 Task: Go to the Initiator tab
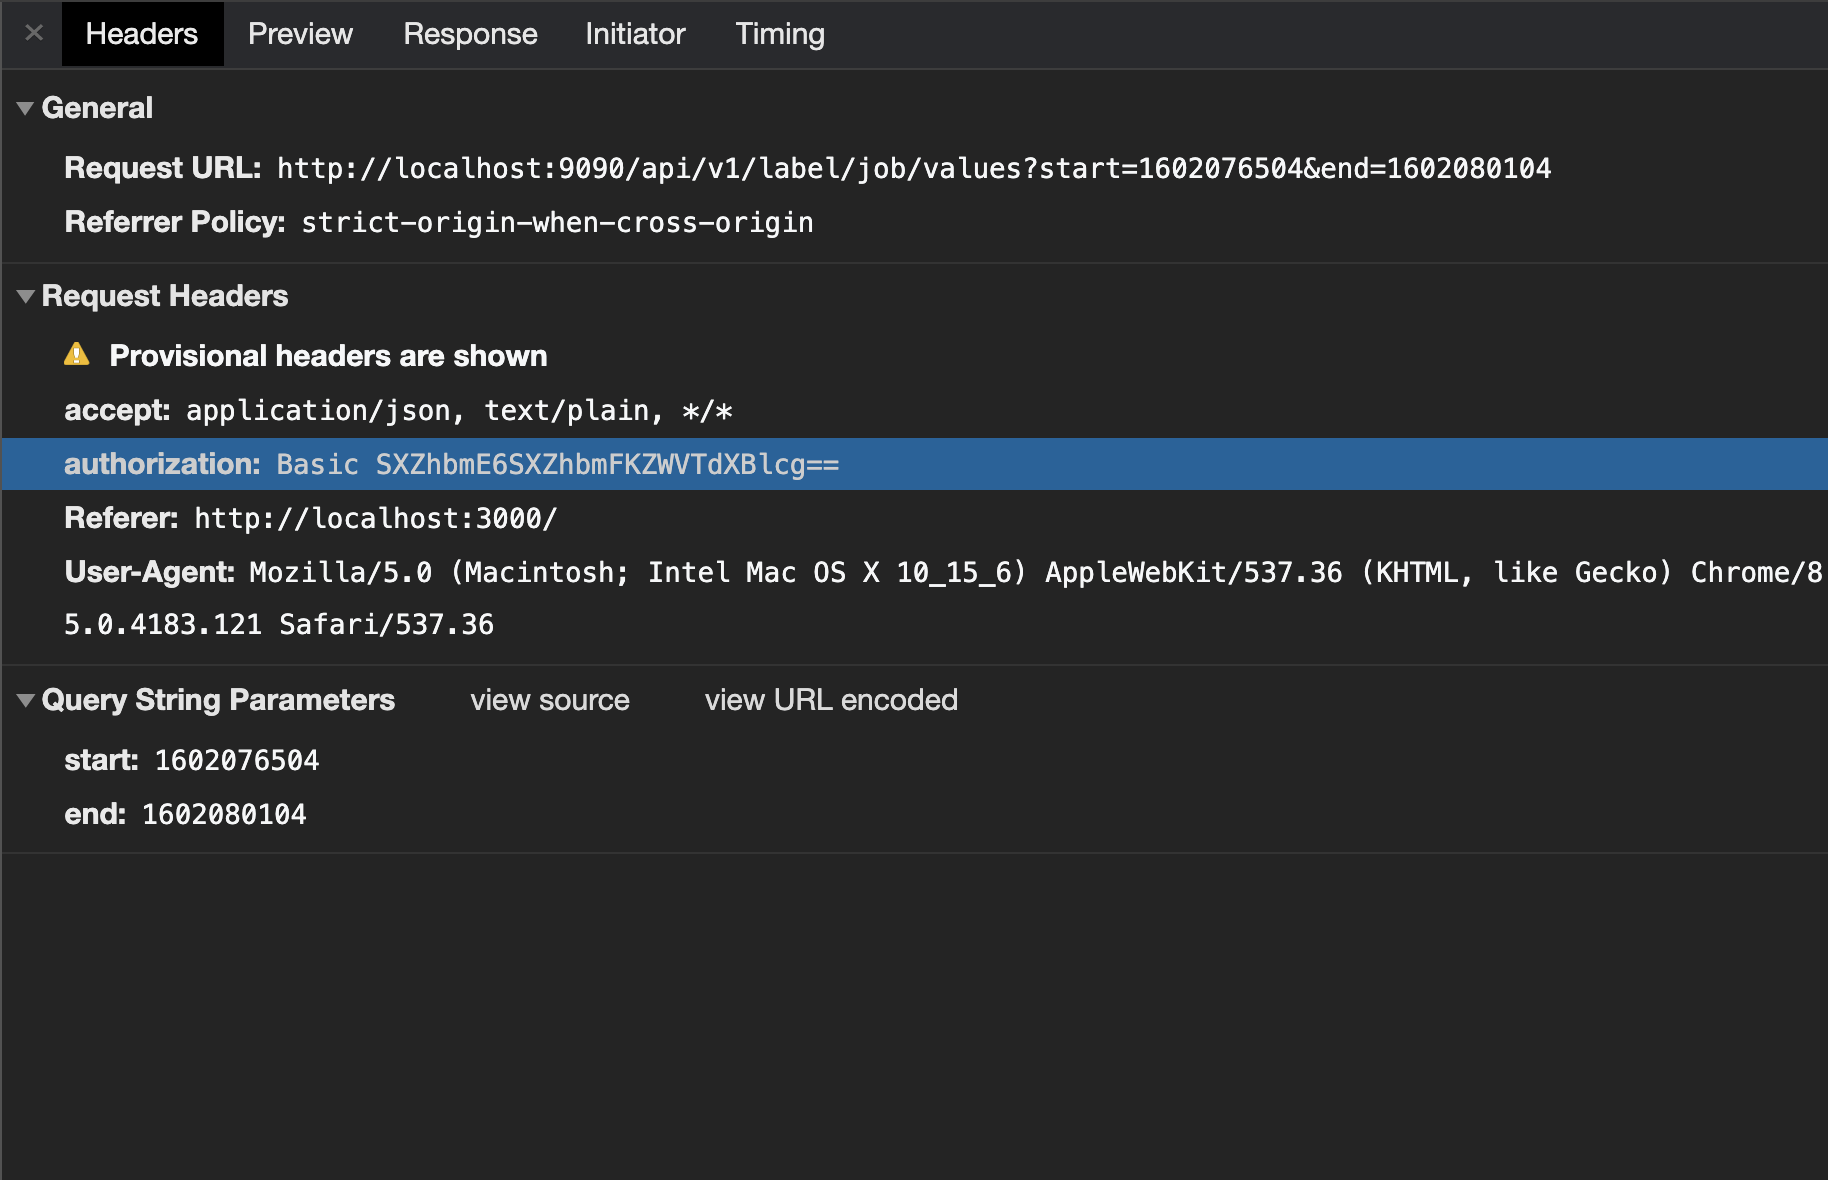point(635,34)
